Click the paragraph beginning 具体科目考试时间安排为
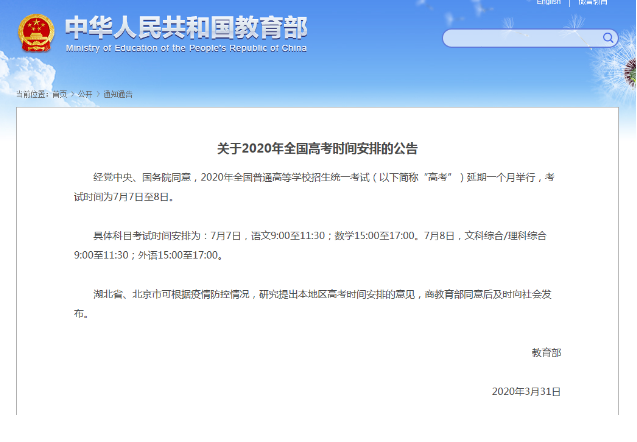The image size is (637, 442). 310,245
